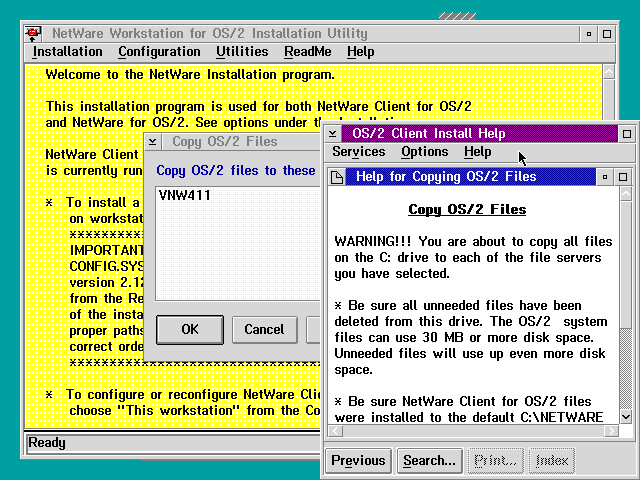Click help horizontal scroll left arrow
640x480 pixels.
pyautogui.click(x=335, y=431)
